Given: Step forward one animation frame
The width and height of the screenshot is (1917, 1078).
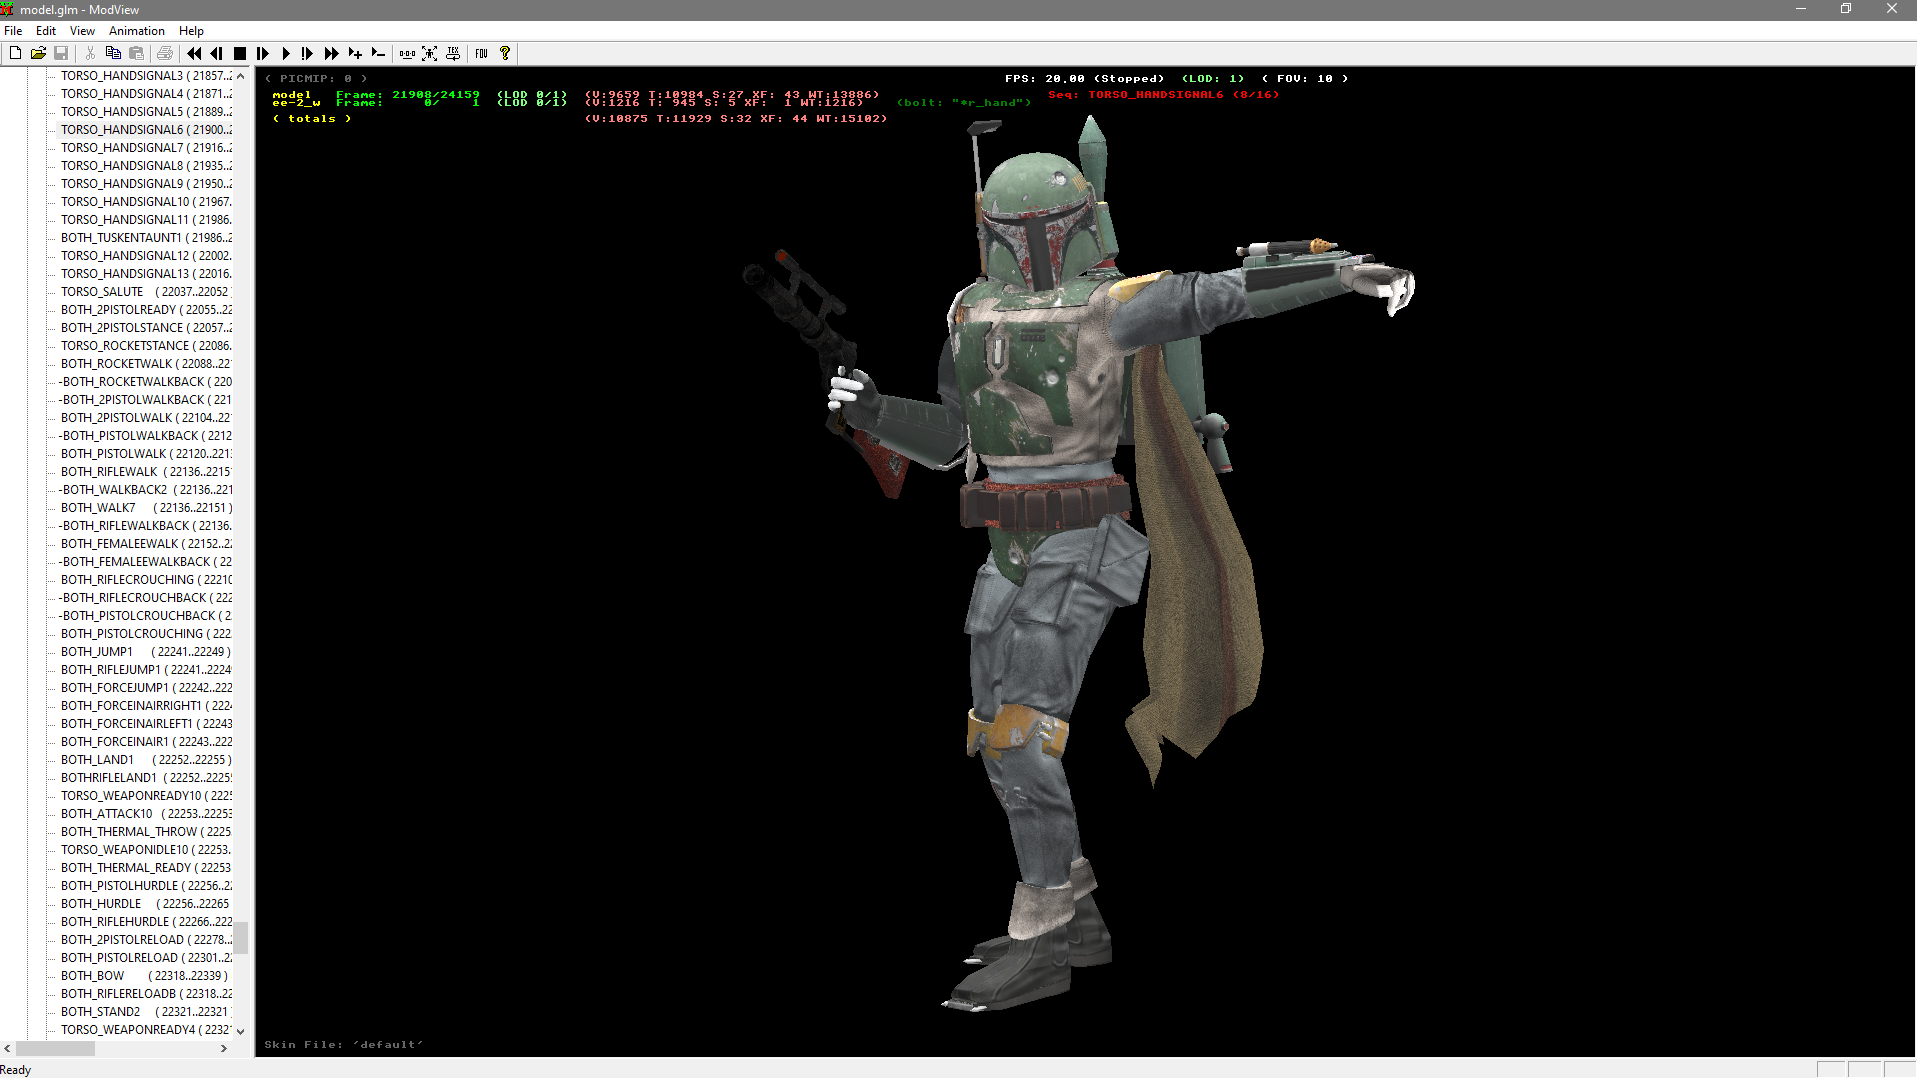Looking at the screenshot, I should [263, 53].
